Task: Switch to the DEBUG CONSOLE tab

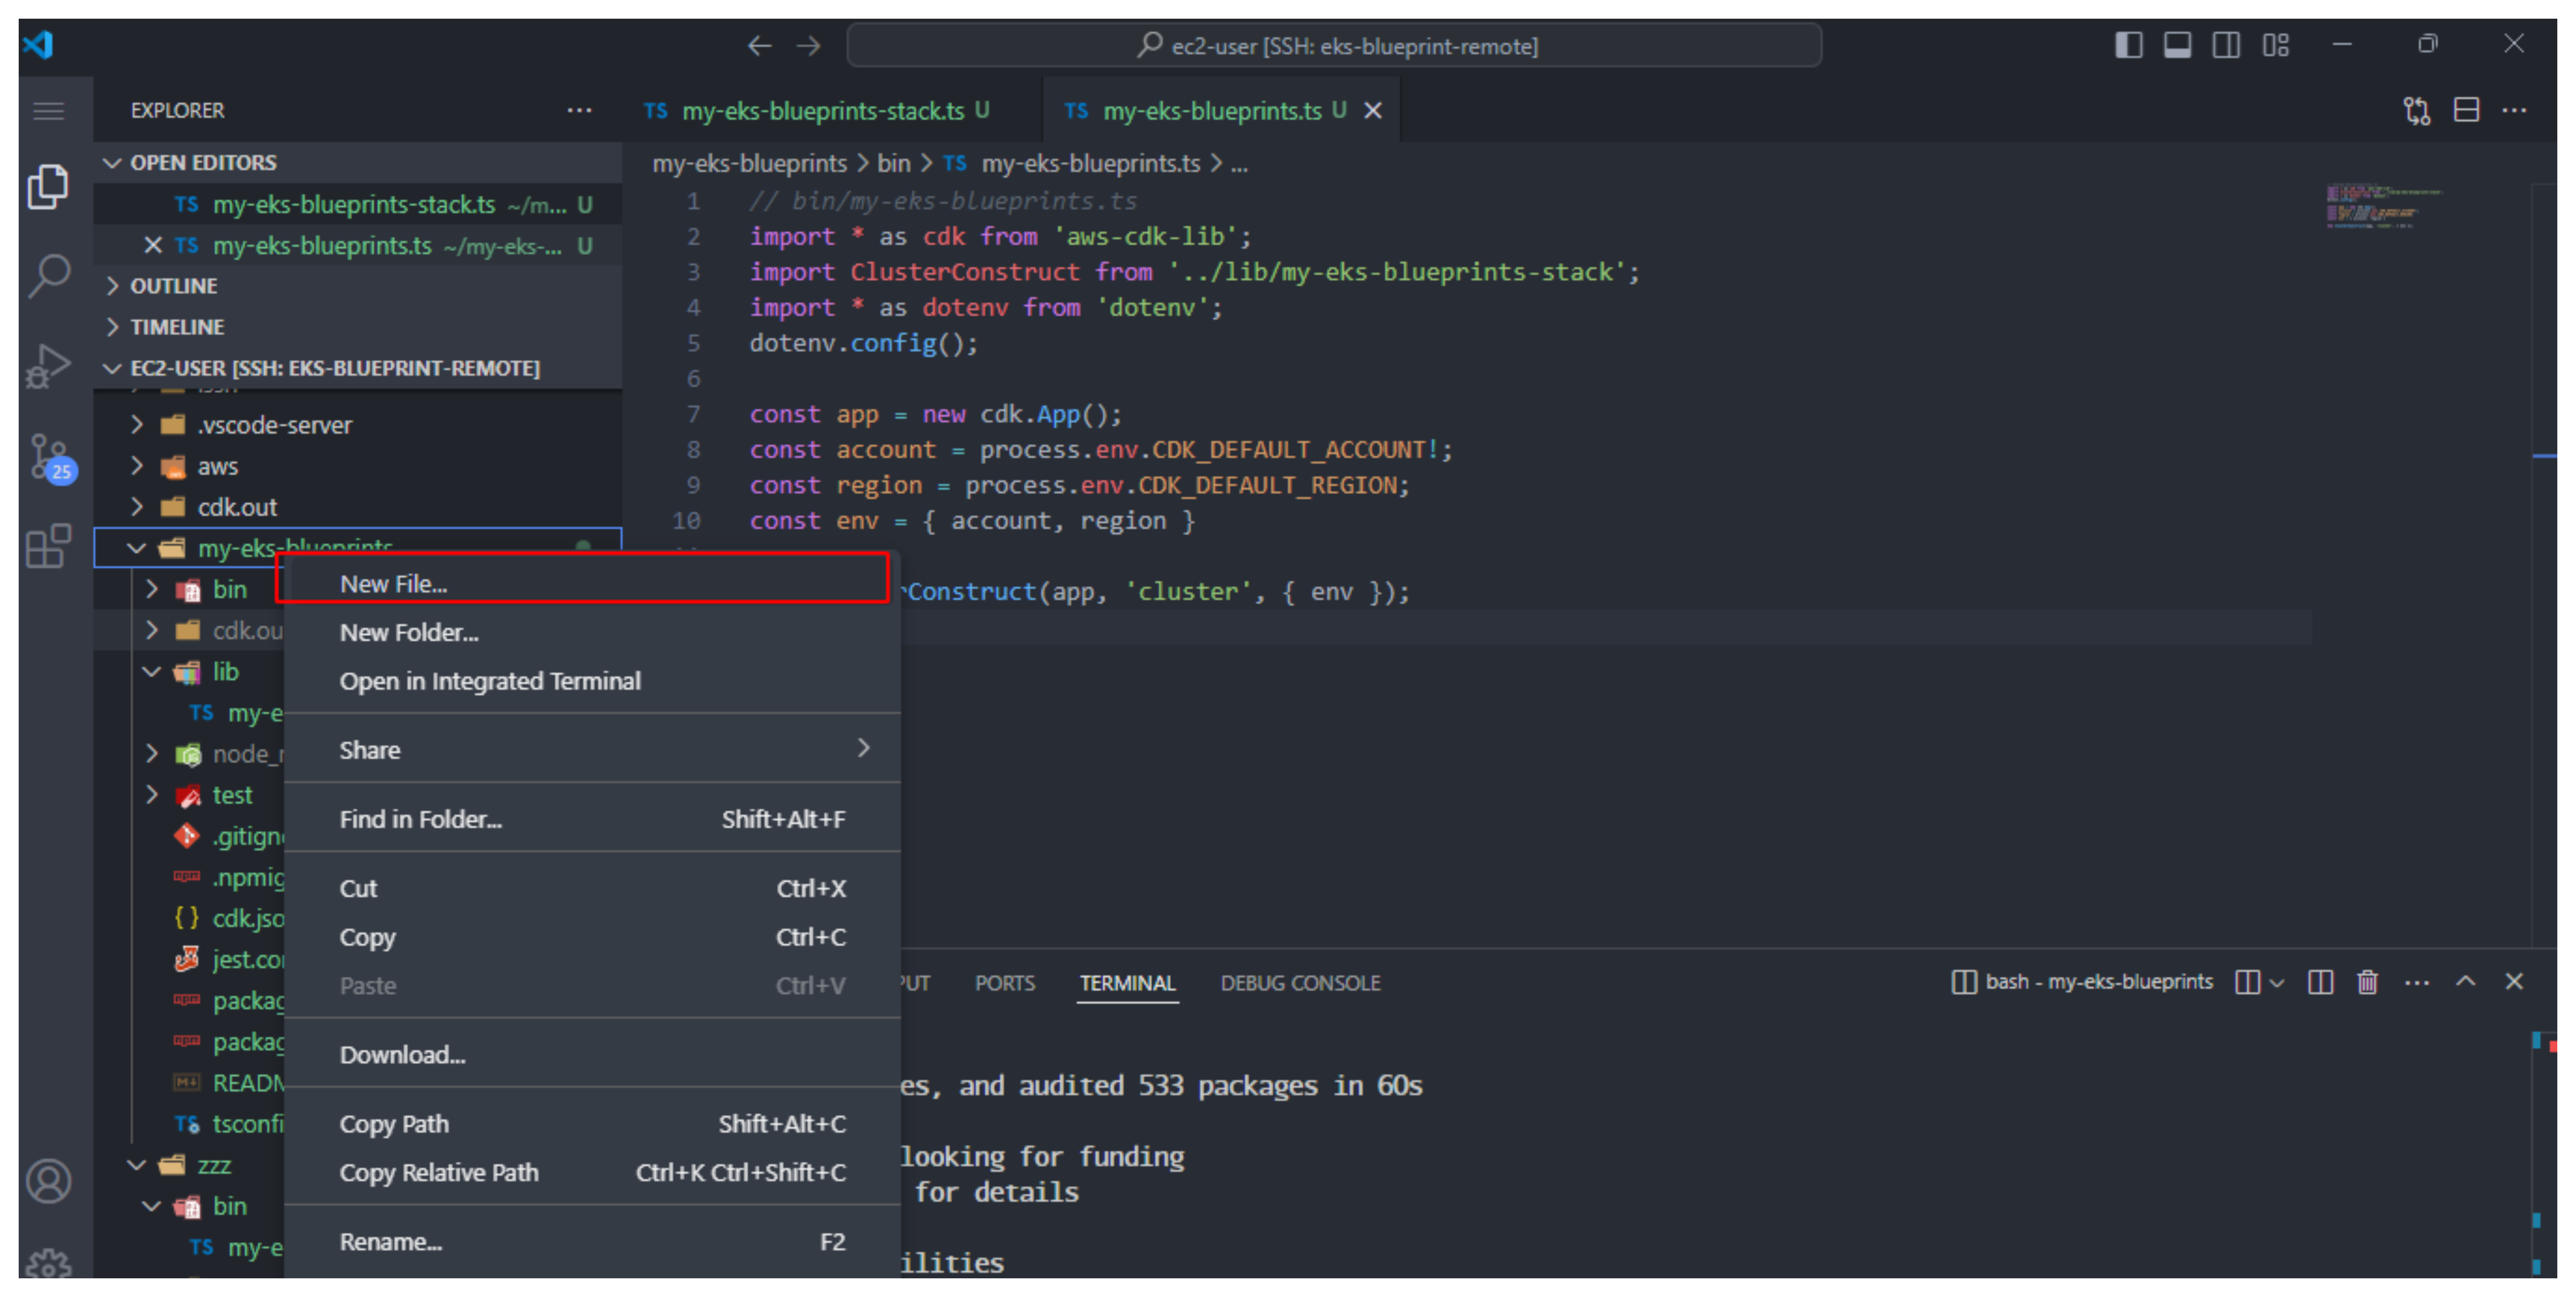Action: (x=1300, y=983)
